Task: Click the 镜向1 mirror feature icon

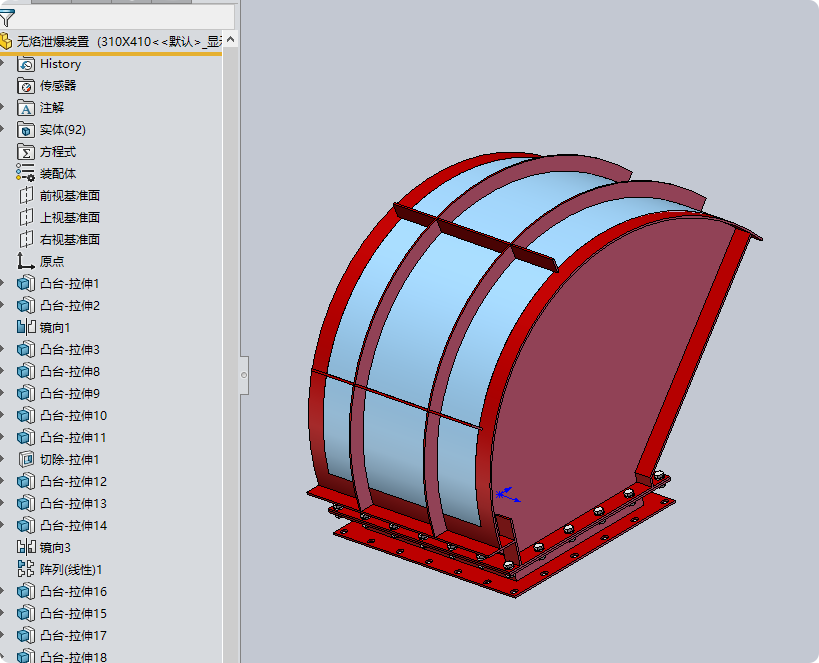Action: click(x=26, y=328)
